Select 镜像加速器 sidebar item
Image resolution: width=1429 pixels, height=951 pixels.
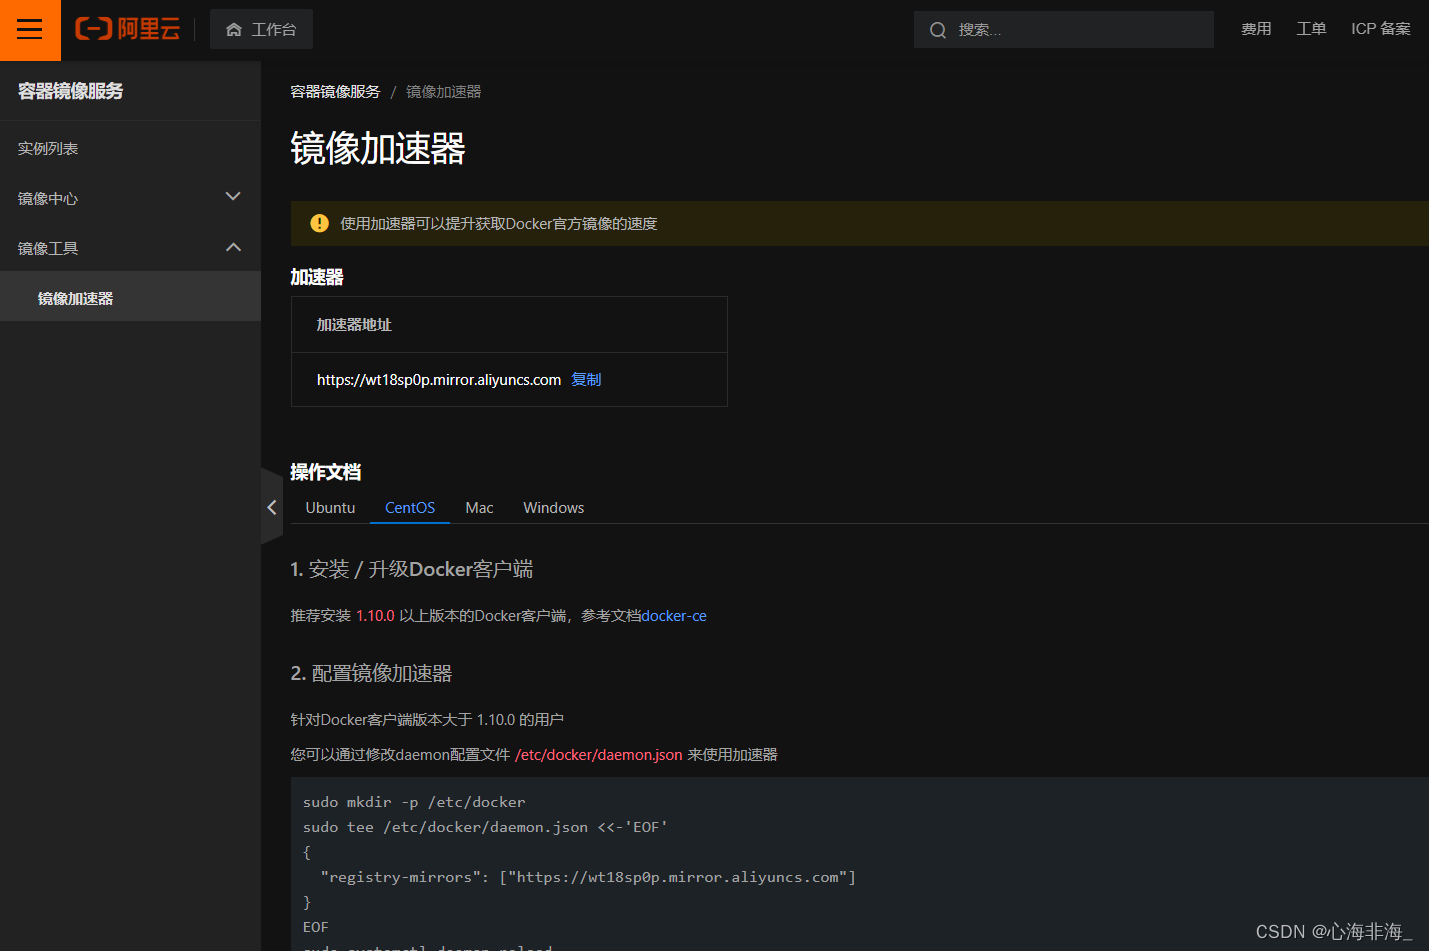point(130,298)
